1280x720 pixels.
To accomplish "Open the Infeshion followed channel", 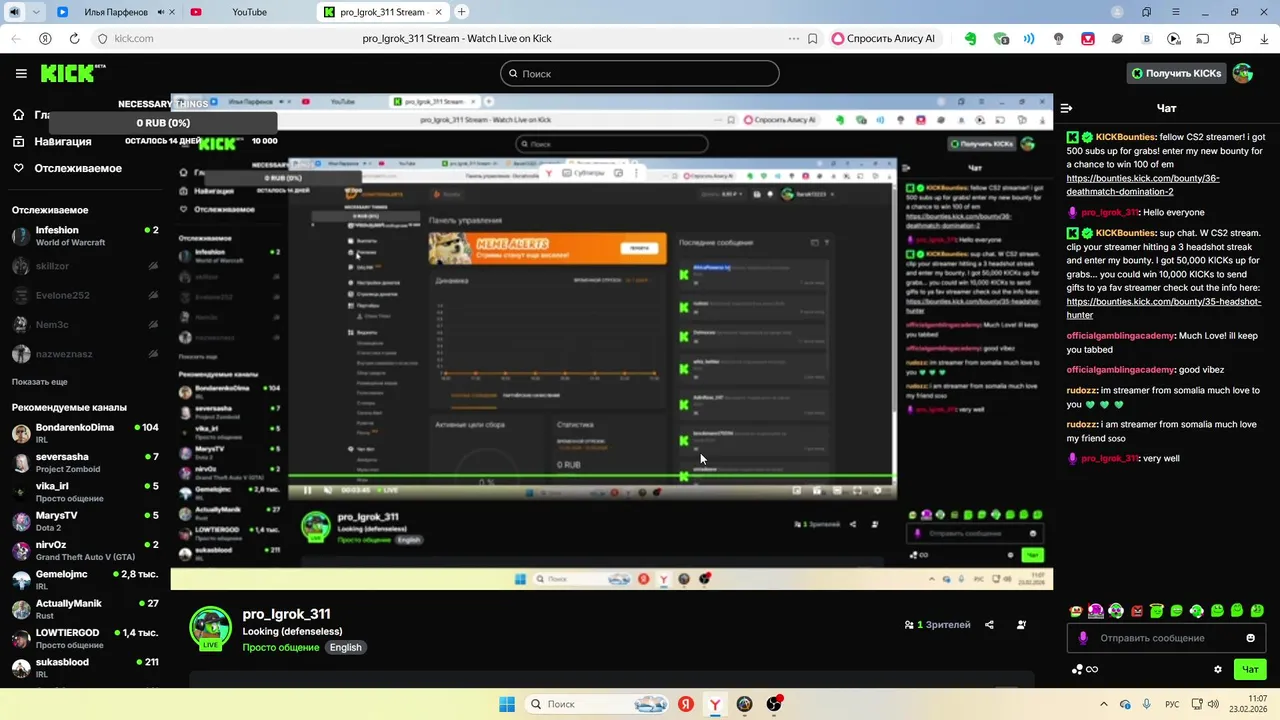I will (x=85, y=236).
